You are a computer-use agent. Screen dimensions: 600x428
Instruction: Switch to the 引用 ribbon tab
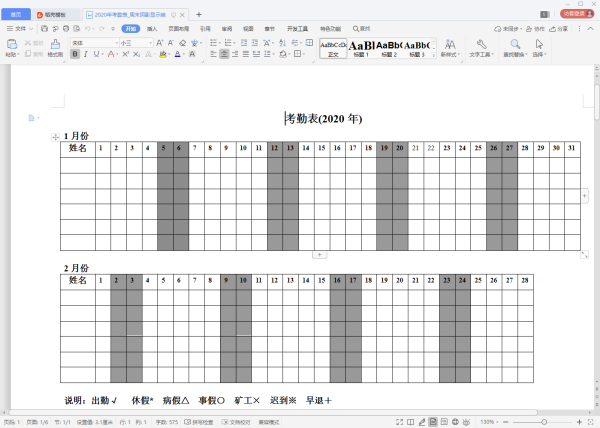click(x=205, y=29)
